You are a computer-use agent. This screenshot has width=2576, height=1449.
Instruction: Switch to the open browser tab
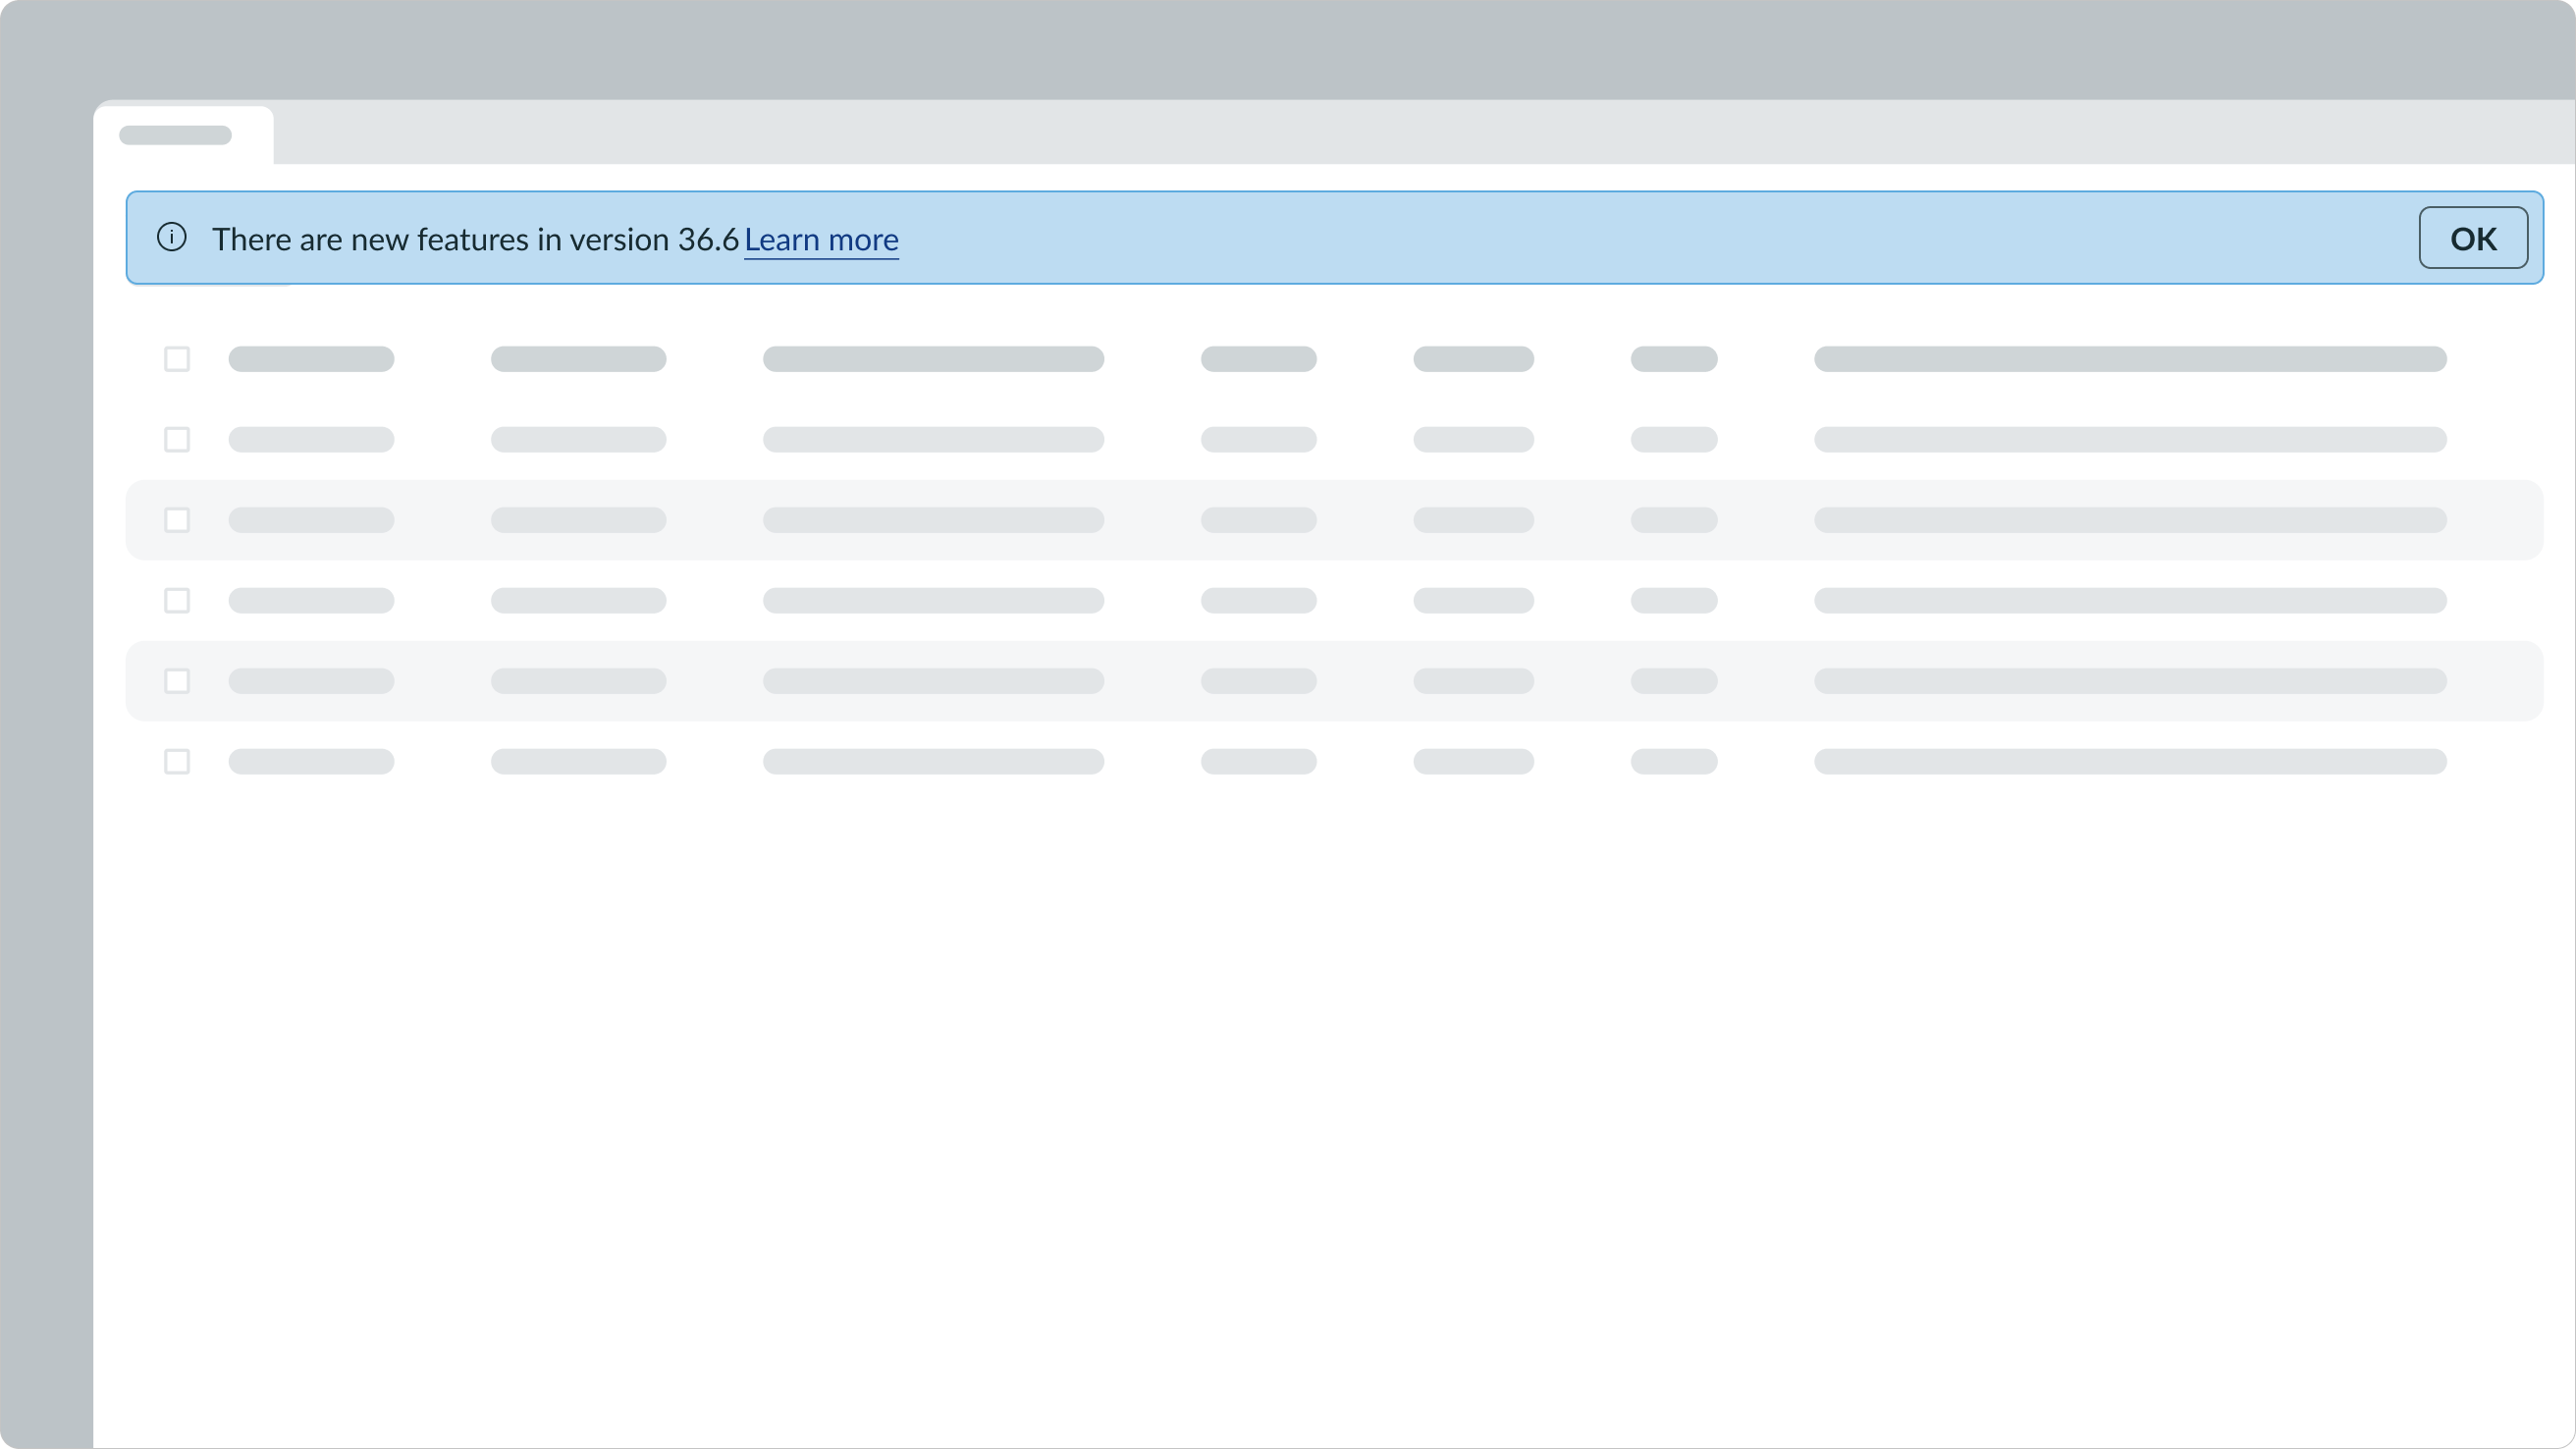click(185, 134)
